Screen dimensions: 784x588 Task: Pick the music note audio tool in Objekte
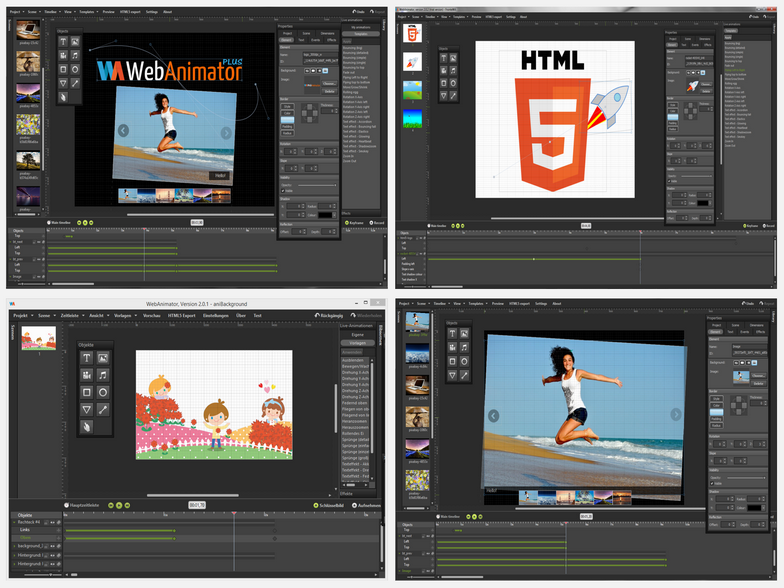tap(103, 375)
